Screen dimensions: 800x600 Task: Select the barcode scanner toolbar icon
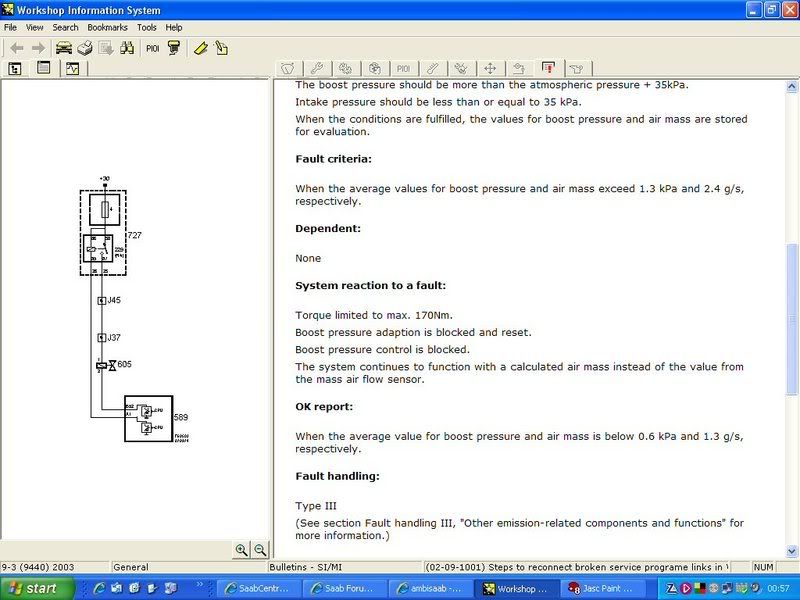pos(174,48)
